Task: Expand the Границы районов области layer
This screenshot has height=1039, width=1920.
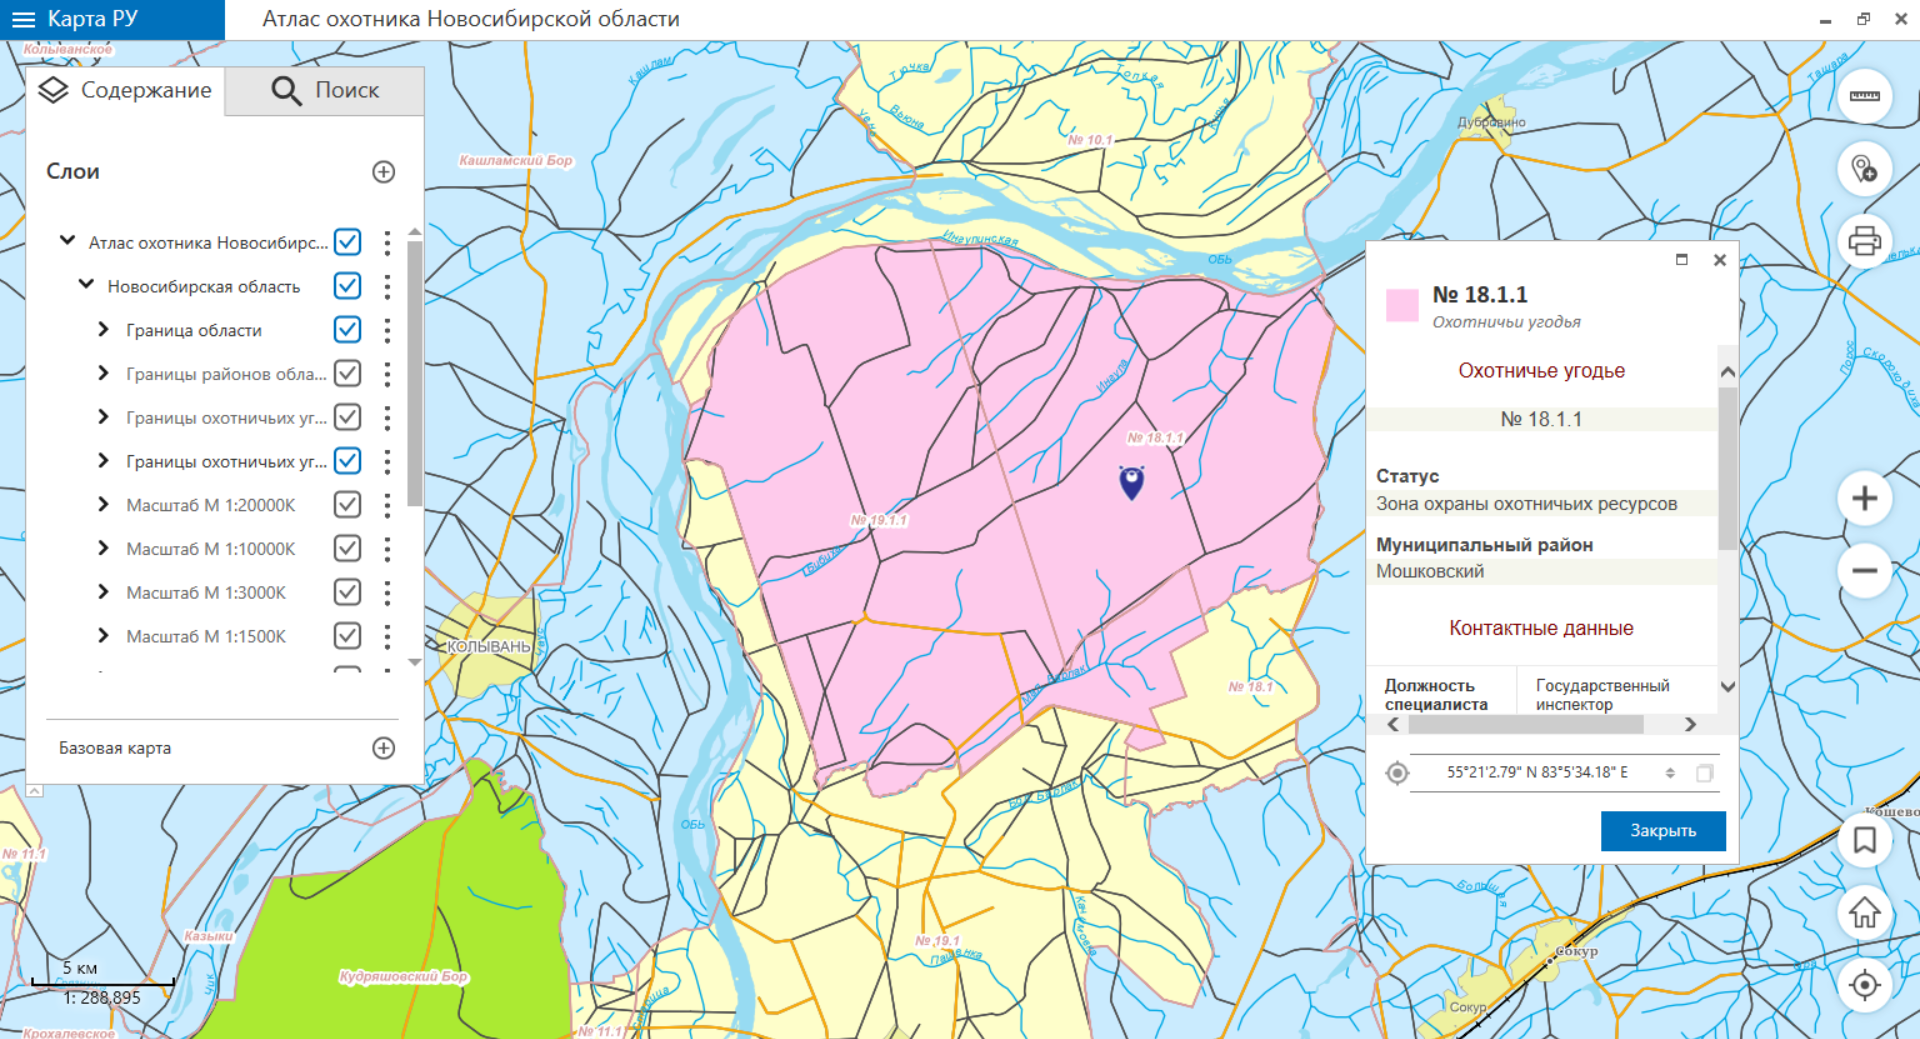Action: (x=103, y=373)
